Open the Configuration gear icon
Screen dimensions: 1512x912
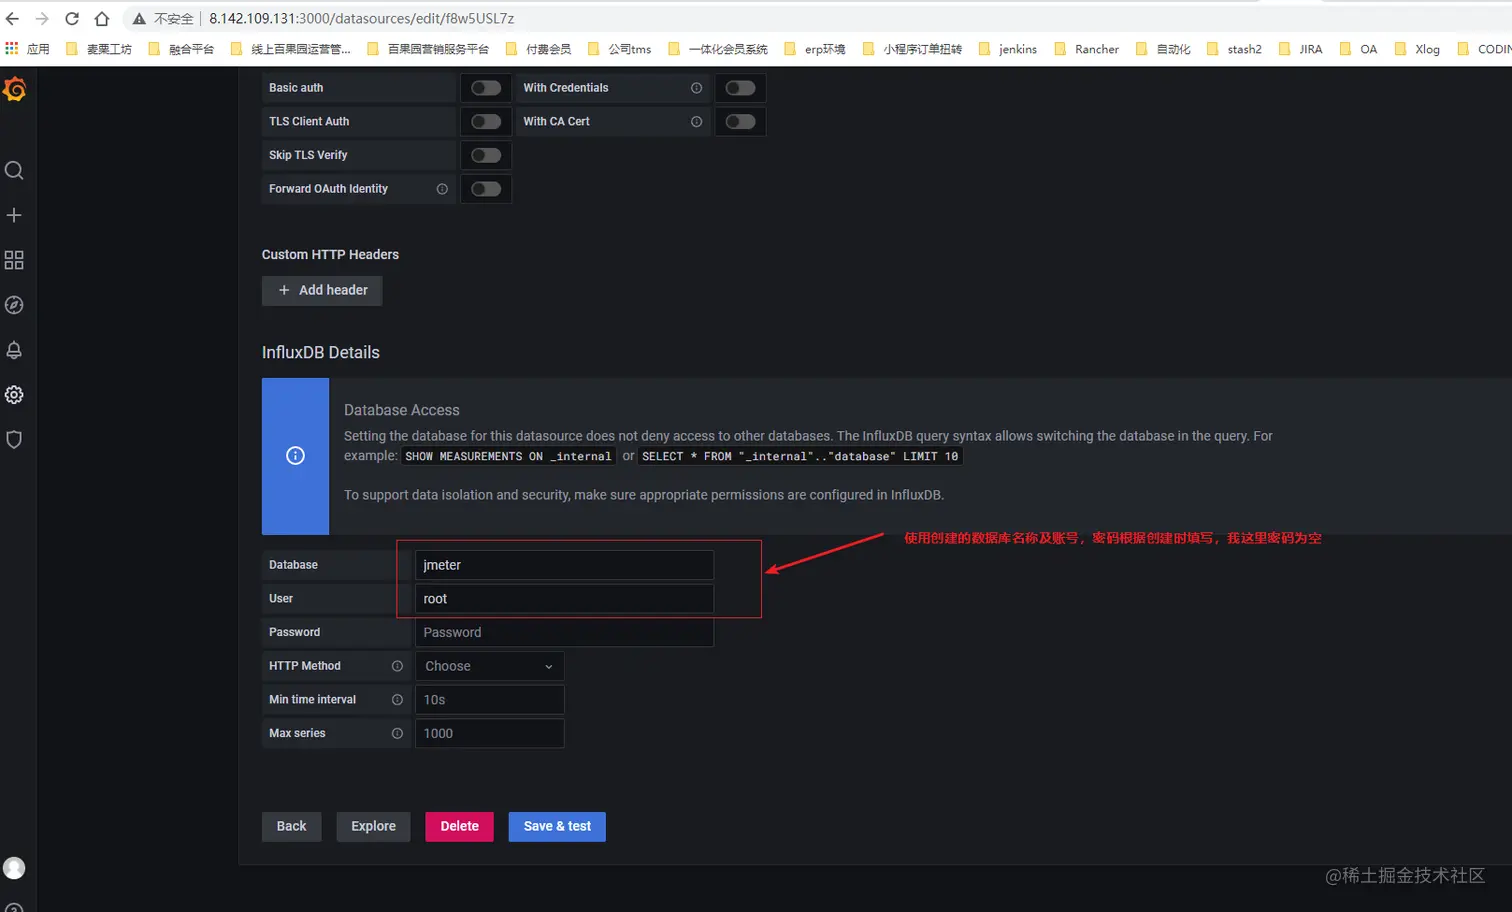point(15,394)
